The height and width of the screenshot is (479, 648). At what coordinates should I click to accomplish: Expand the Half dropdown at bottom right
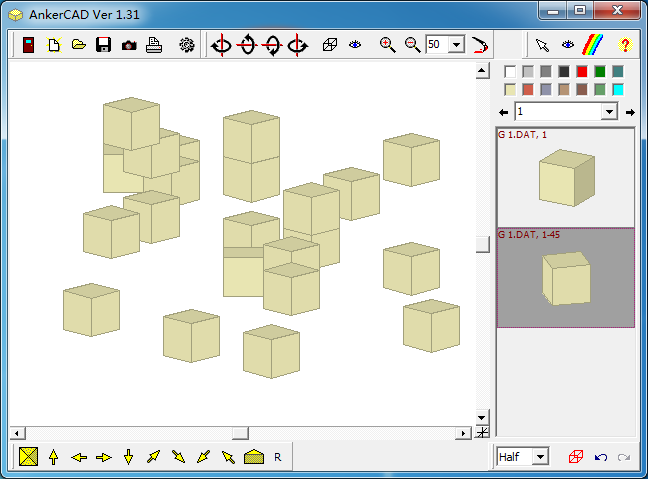(x=541, y=457)
